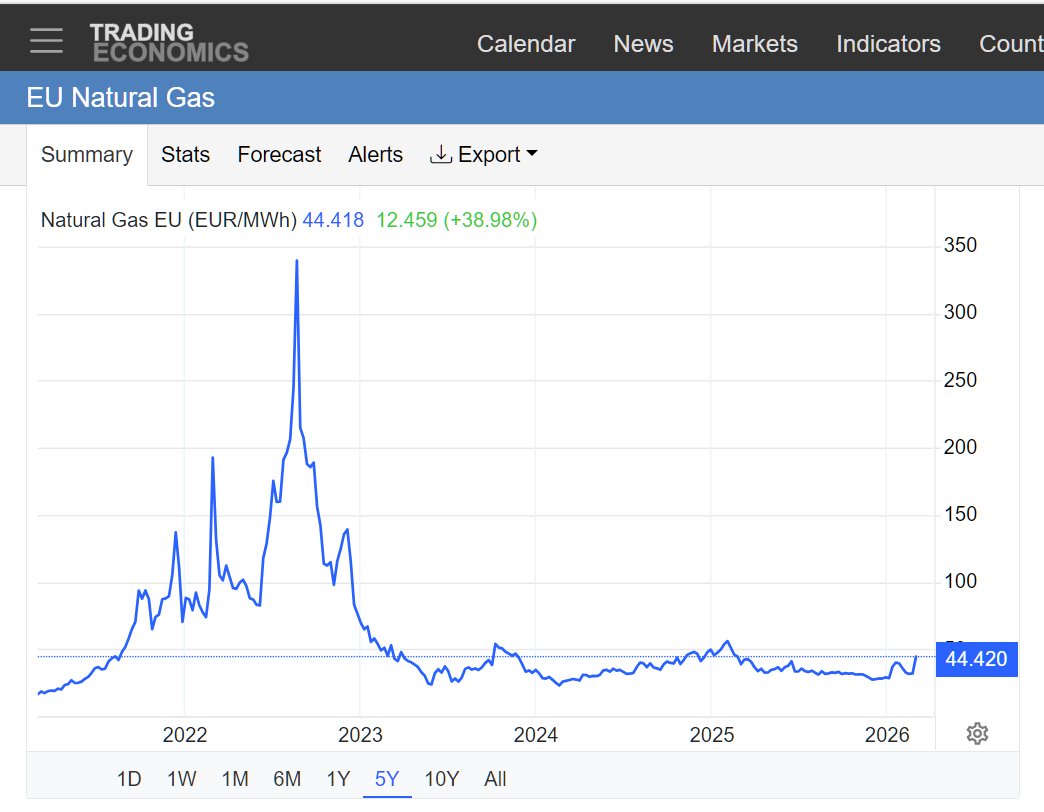The height and width of the screenshot is (812, 1044).
Task: Set chart range to 6M
Action: tap(287, 778)
